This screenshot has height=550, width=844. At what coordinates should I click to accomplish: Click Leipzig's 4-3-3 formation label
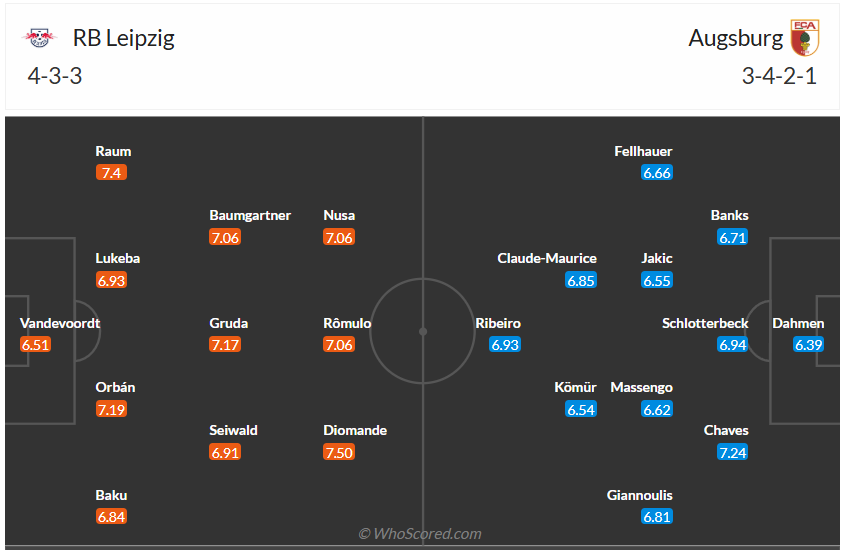tap(56, 76)
